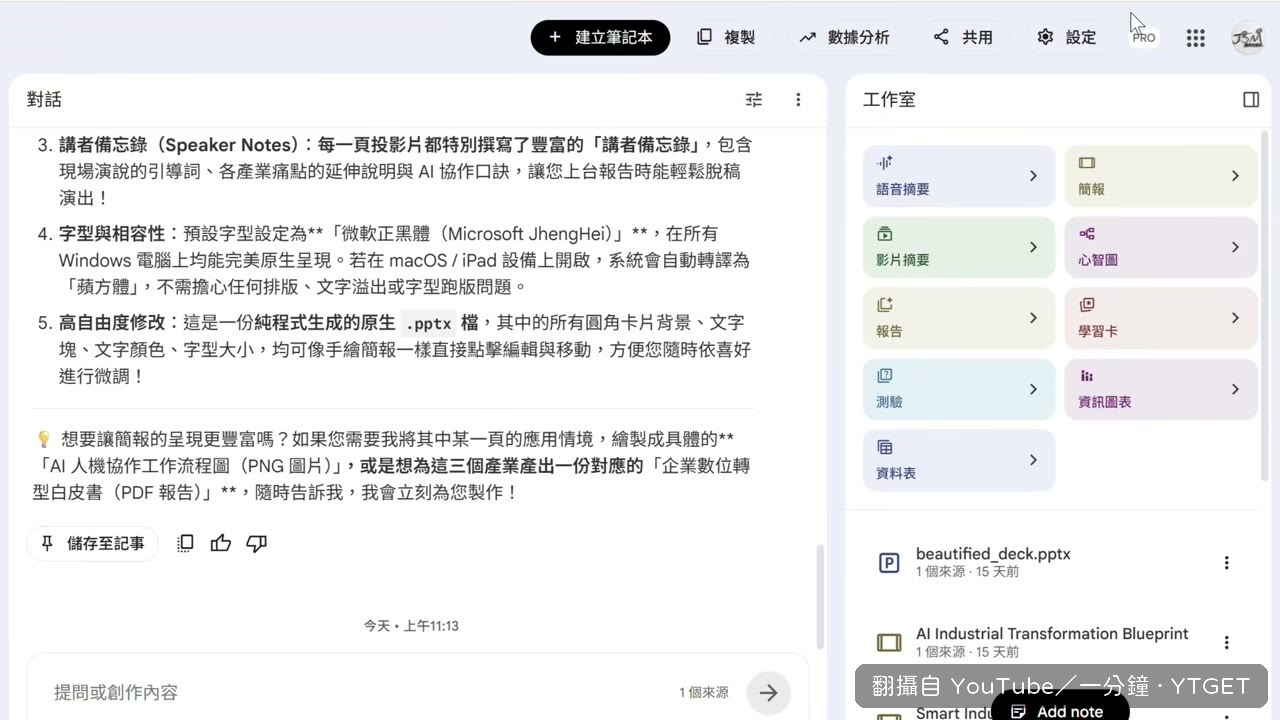The image size is (1280, 720).
Task: Click the 報告 document icon
Action: click(884, 305)
